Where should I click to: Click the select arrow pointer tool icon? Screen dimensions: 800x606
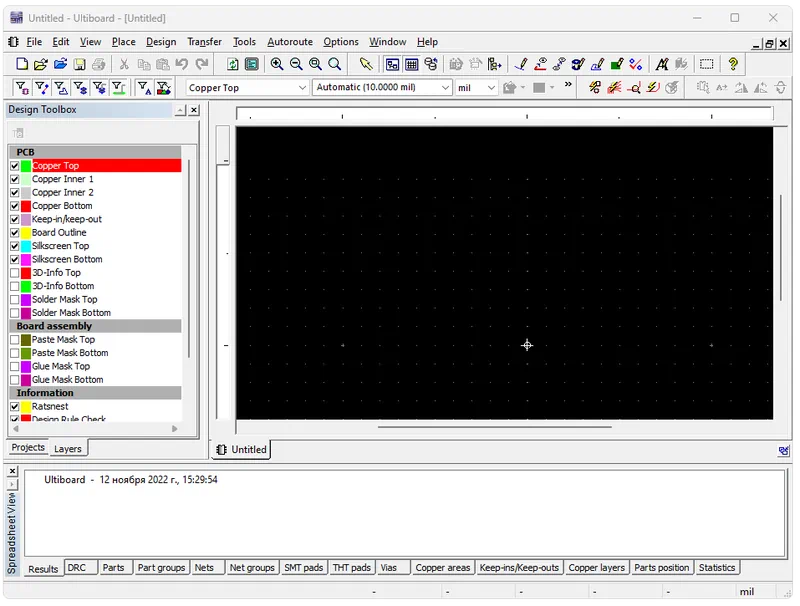click(366, 64)
